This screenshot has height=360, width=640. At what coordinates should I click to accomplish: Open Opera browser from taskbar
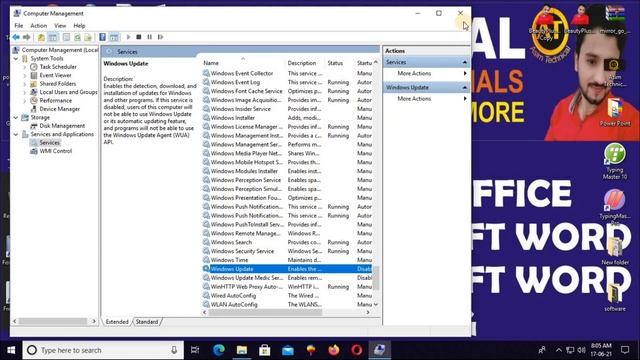357,350
